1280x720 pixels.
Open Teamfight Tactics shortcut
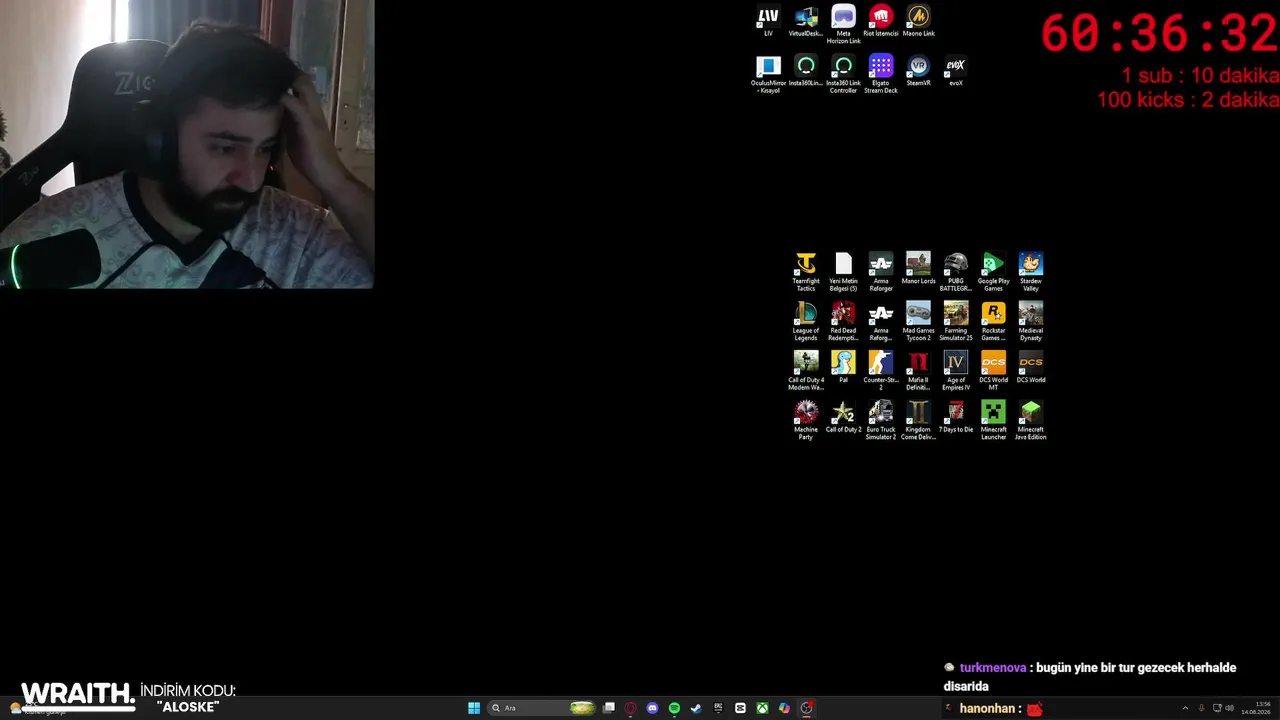(x=806, y=272)
